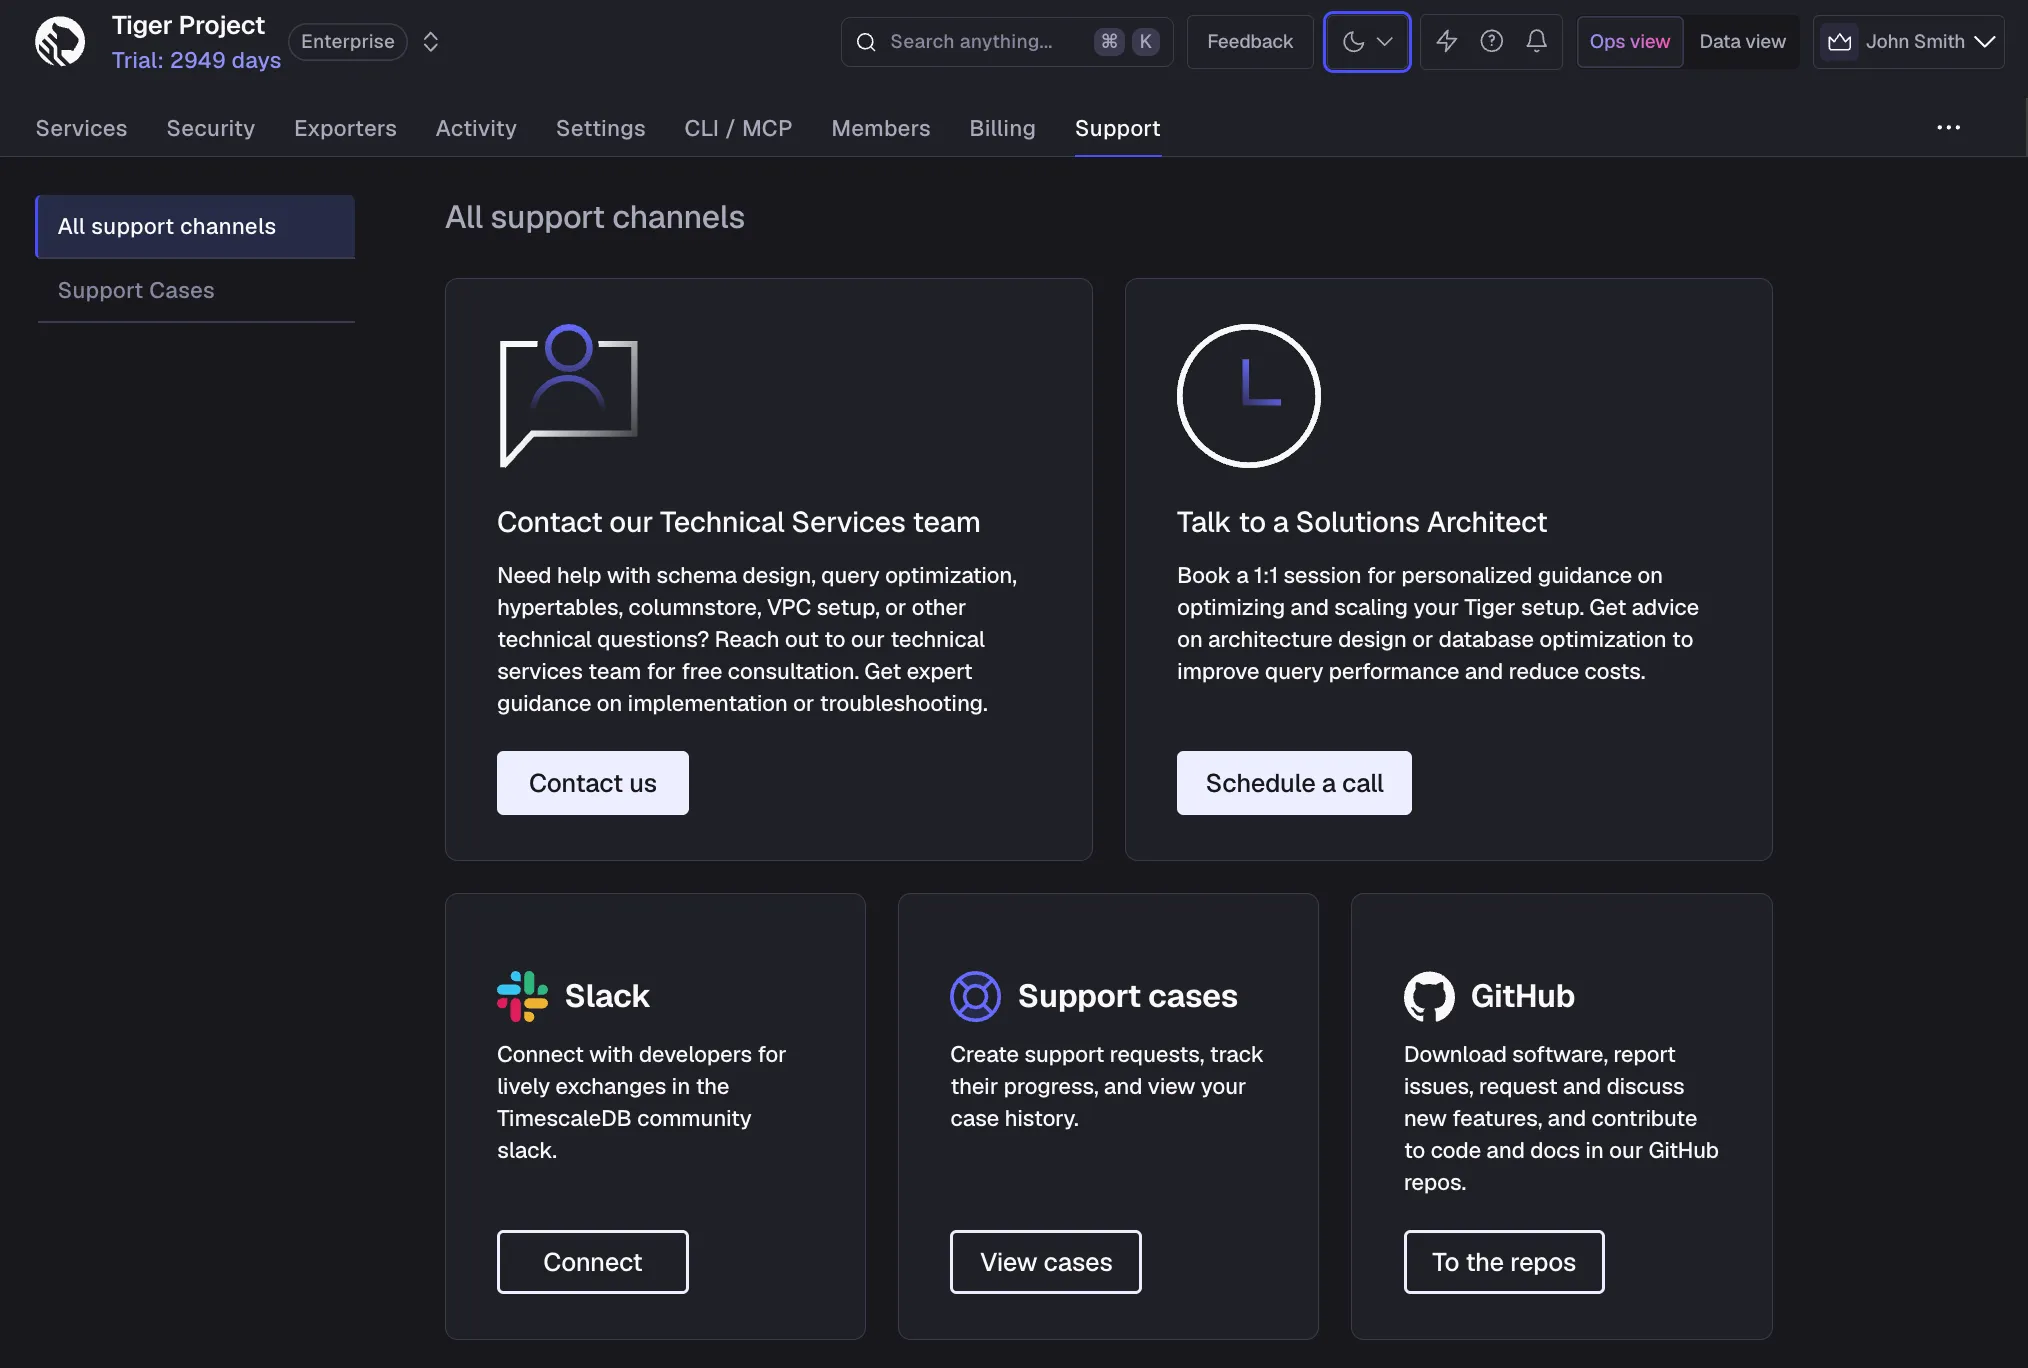Open the Activity tab
The image size is (2028, 1368).
click(476, 128)
